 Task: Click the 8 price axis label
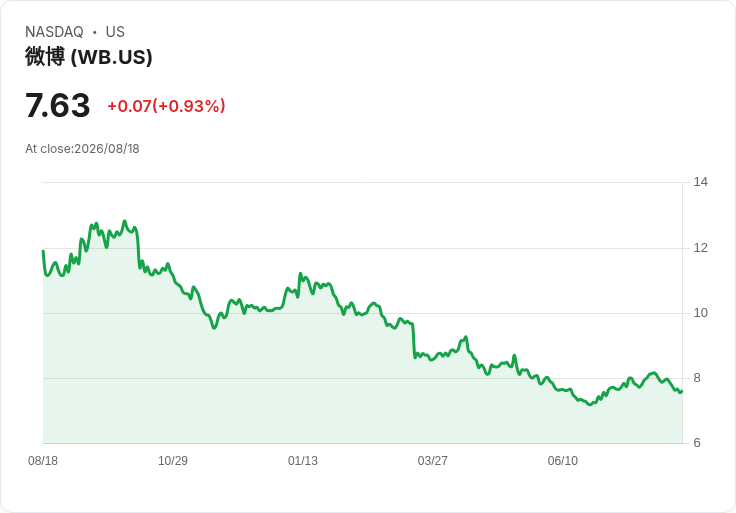click(697, 378)
